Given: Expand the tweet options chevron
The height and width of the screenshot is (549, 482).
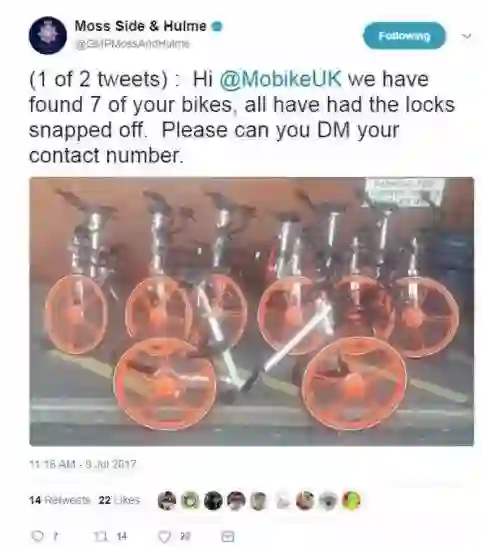Looking at the screenshot, I should click(467, 36).
